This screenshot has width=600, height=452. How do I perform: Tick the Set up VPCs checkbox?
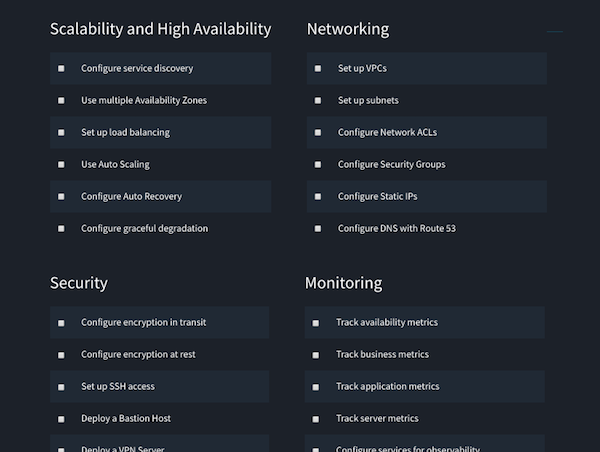point(318,69)
